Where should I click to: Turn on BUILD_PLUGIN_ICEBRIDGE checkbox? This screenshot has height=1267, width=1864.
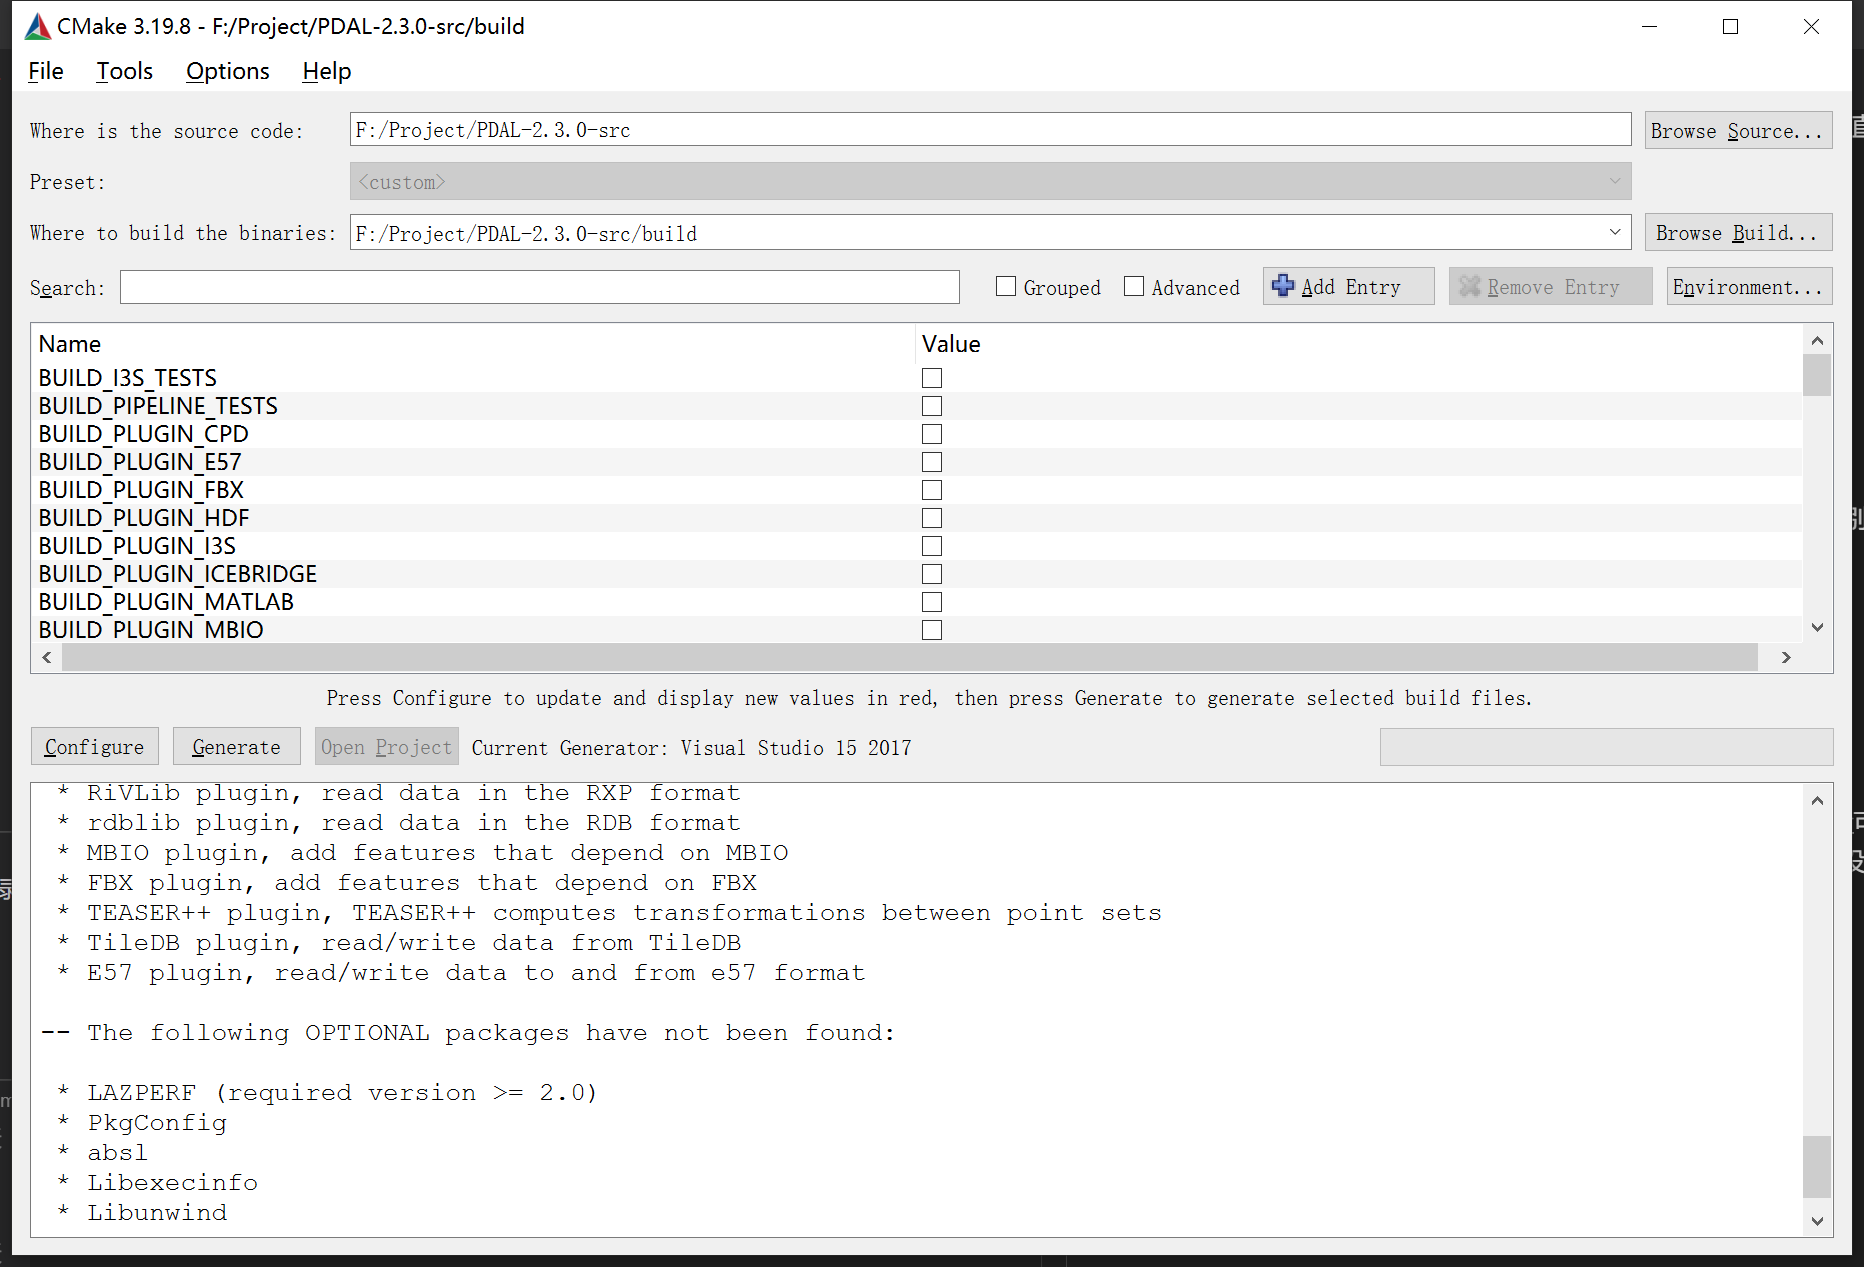(x=932, y=574)
